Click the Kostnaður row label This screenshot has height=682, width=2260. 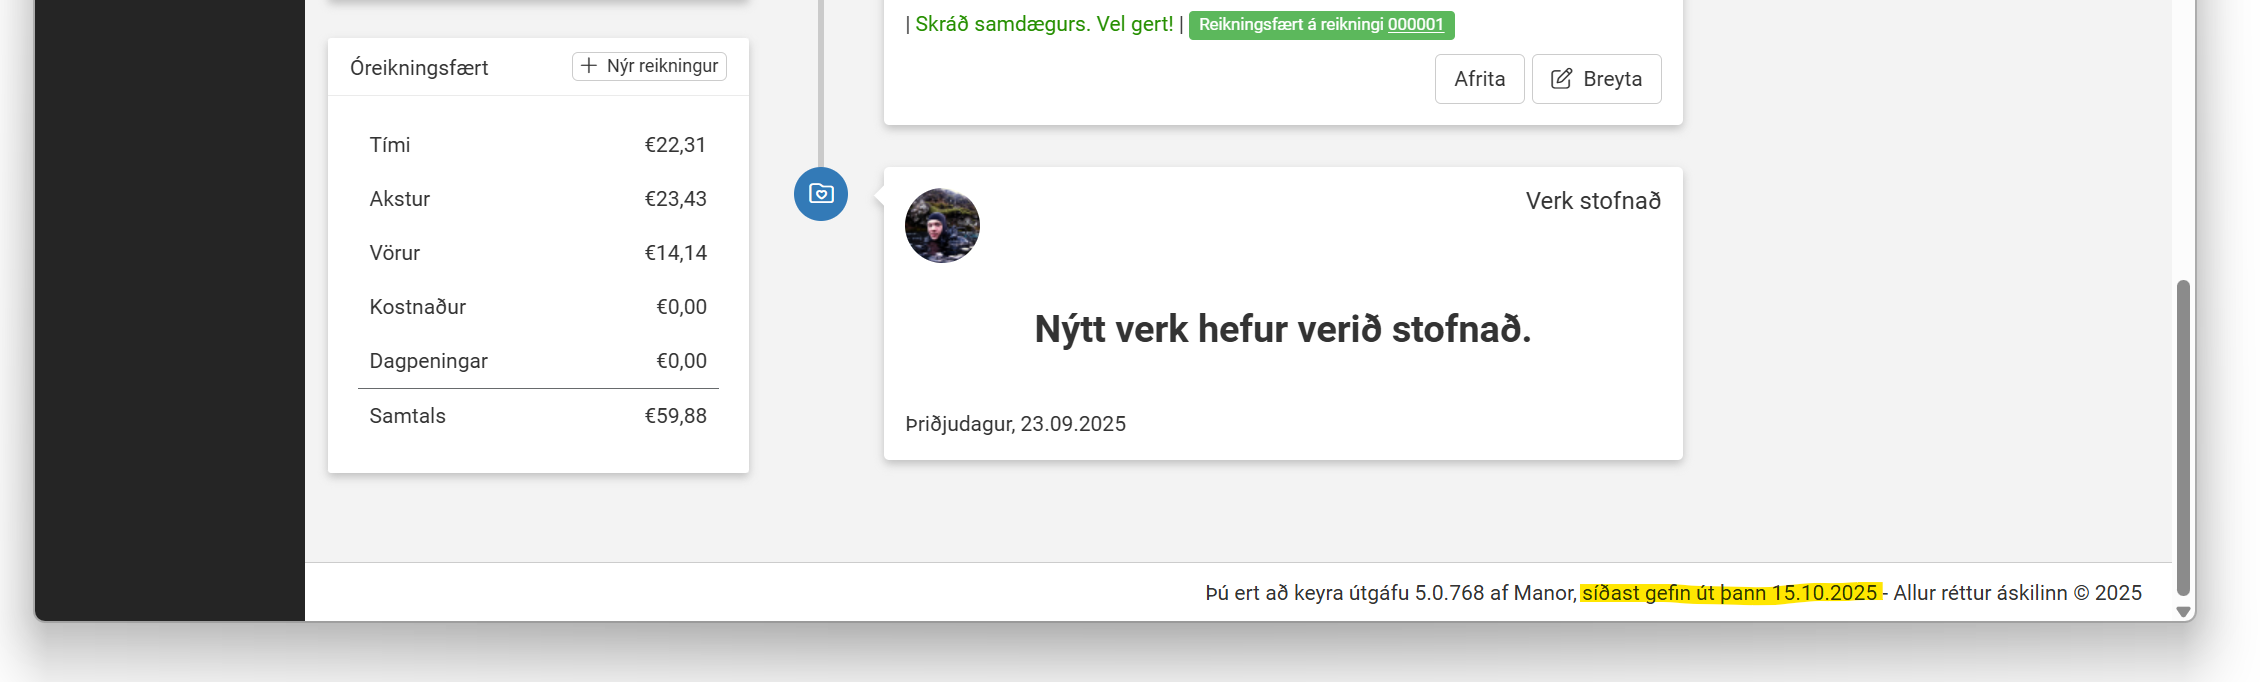click(418, 307)
